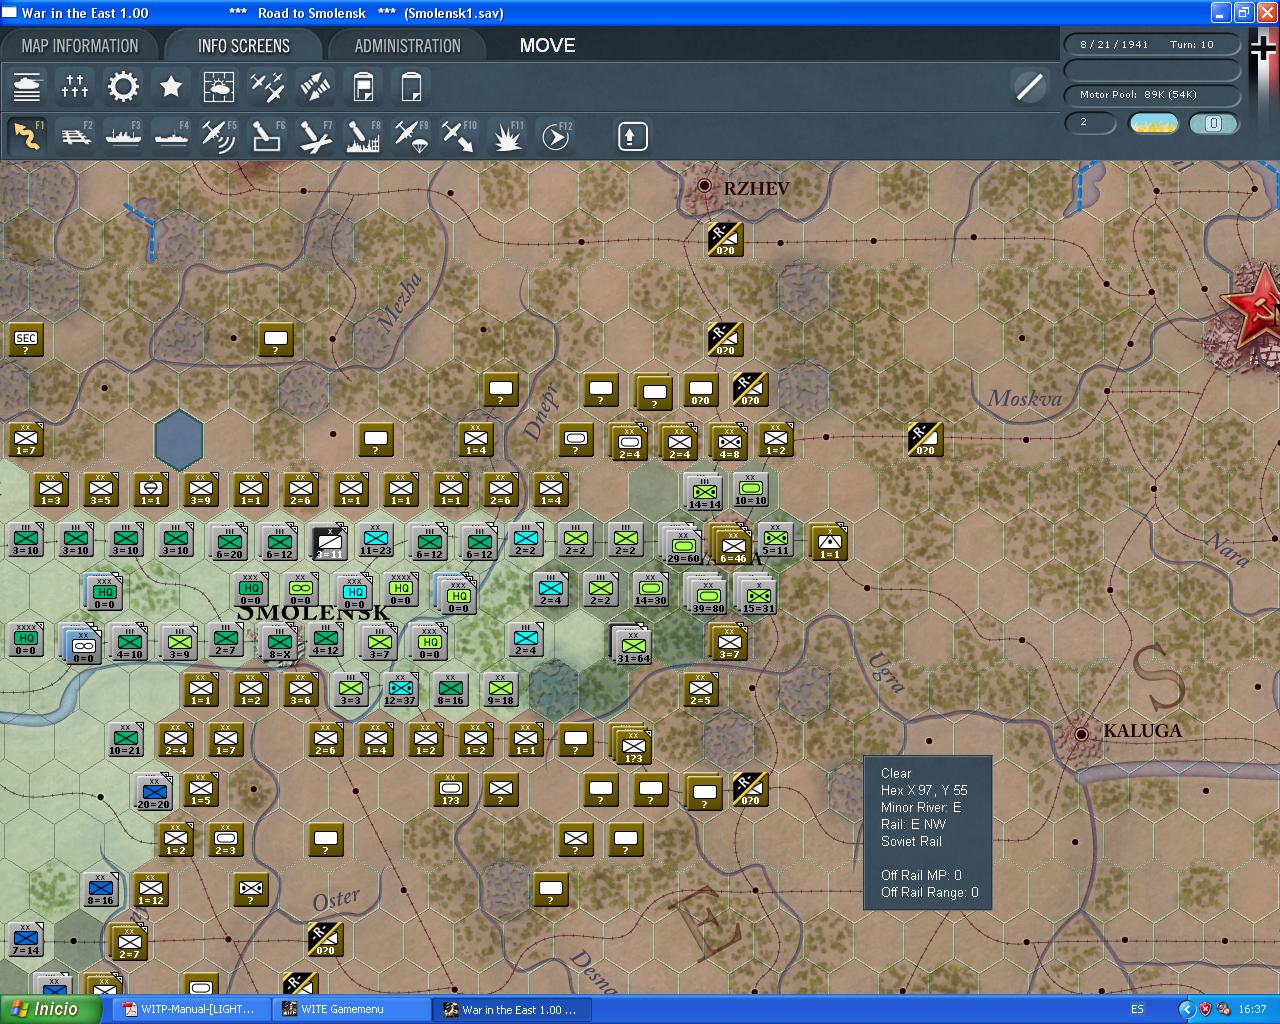Click the date and Turn 10 display

[x=1152, y=44]
